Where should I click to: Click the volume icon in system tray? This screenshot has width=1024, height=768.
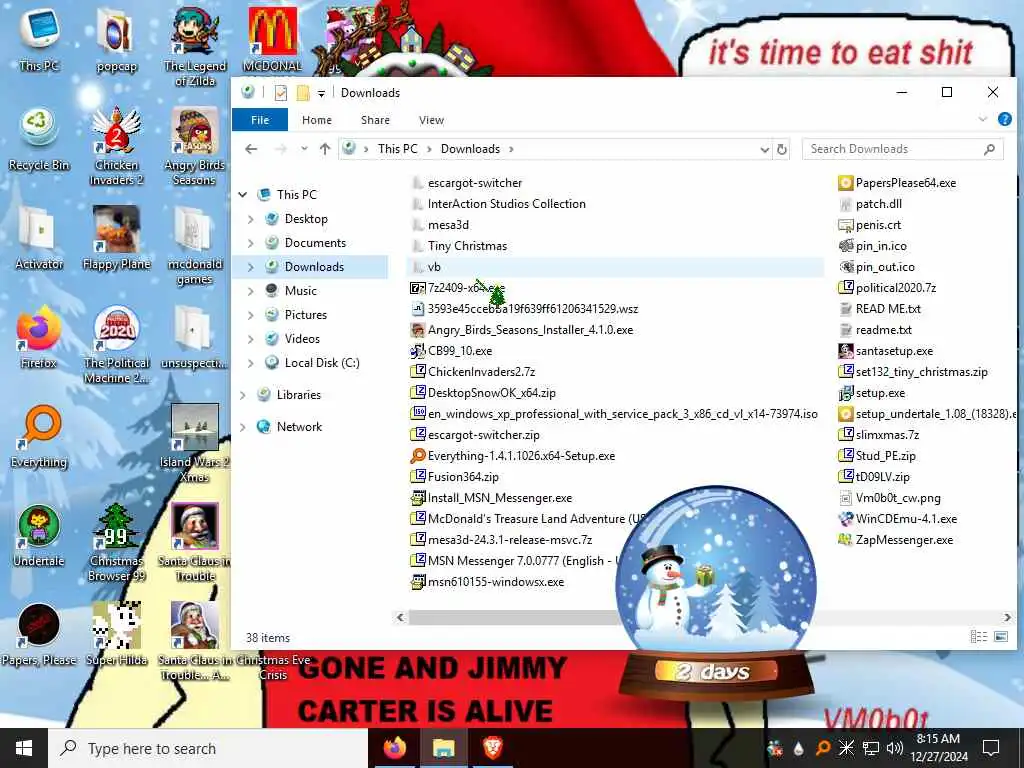click(895, 748)
